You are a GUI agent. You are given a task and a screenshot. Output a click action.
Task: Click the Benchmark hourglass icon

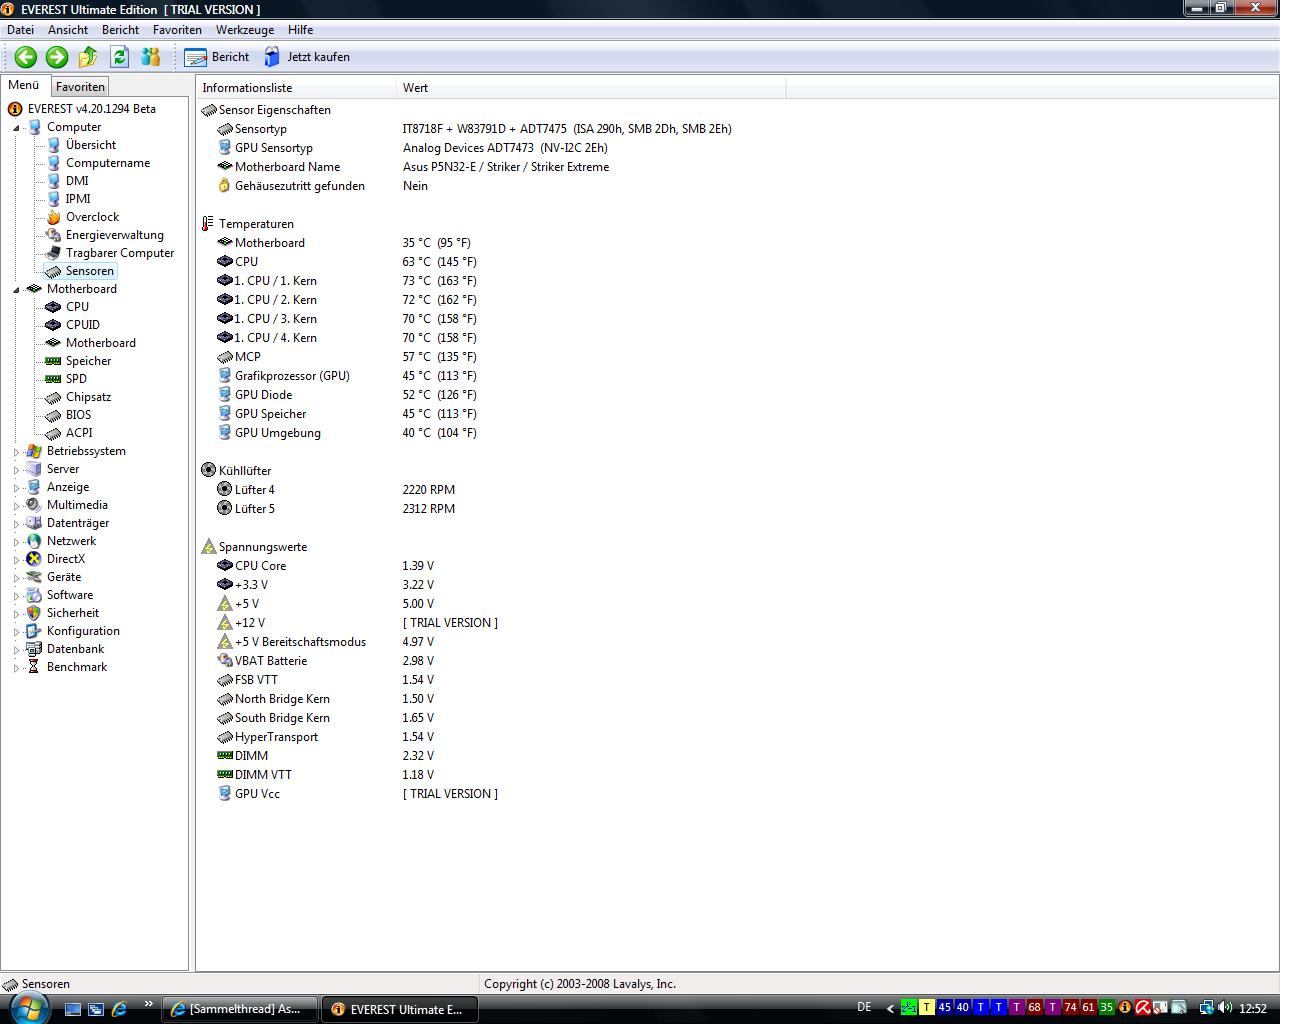pyautogui.click(x=34, y=667)
